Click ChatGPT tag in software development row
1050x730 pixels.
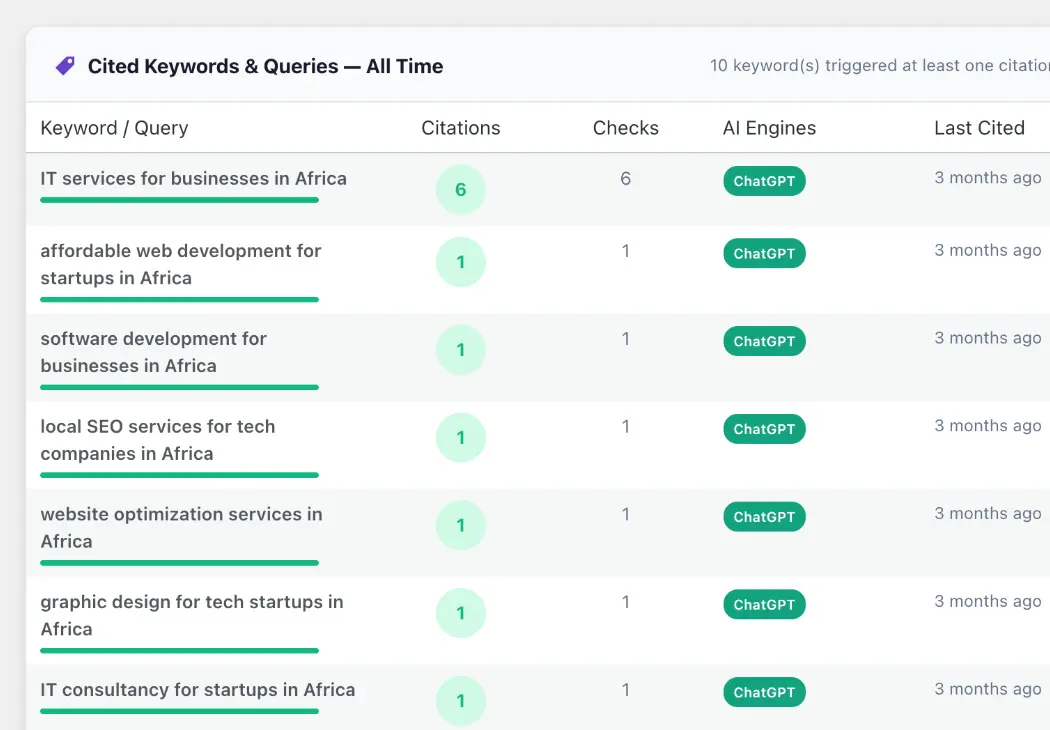764,341
